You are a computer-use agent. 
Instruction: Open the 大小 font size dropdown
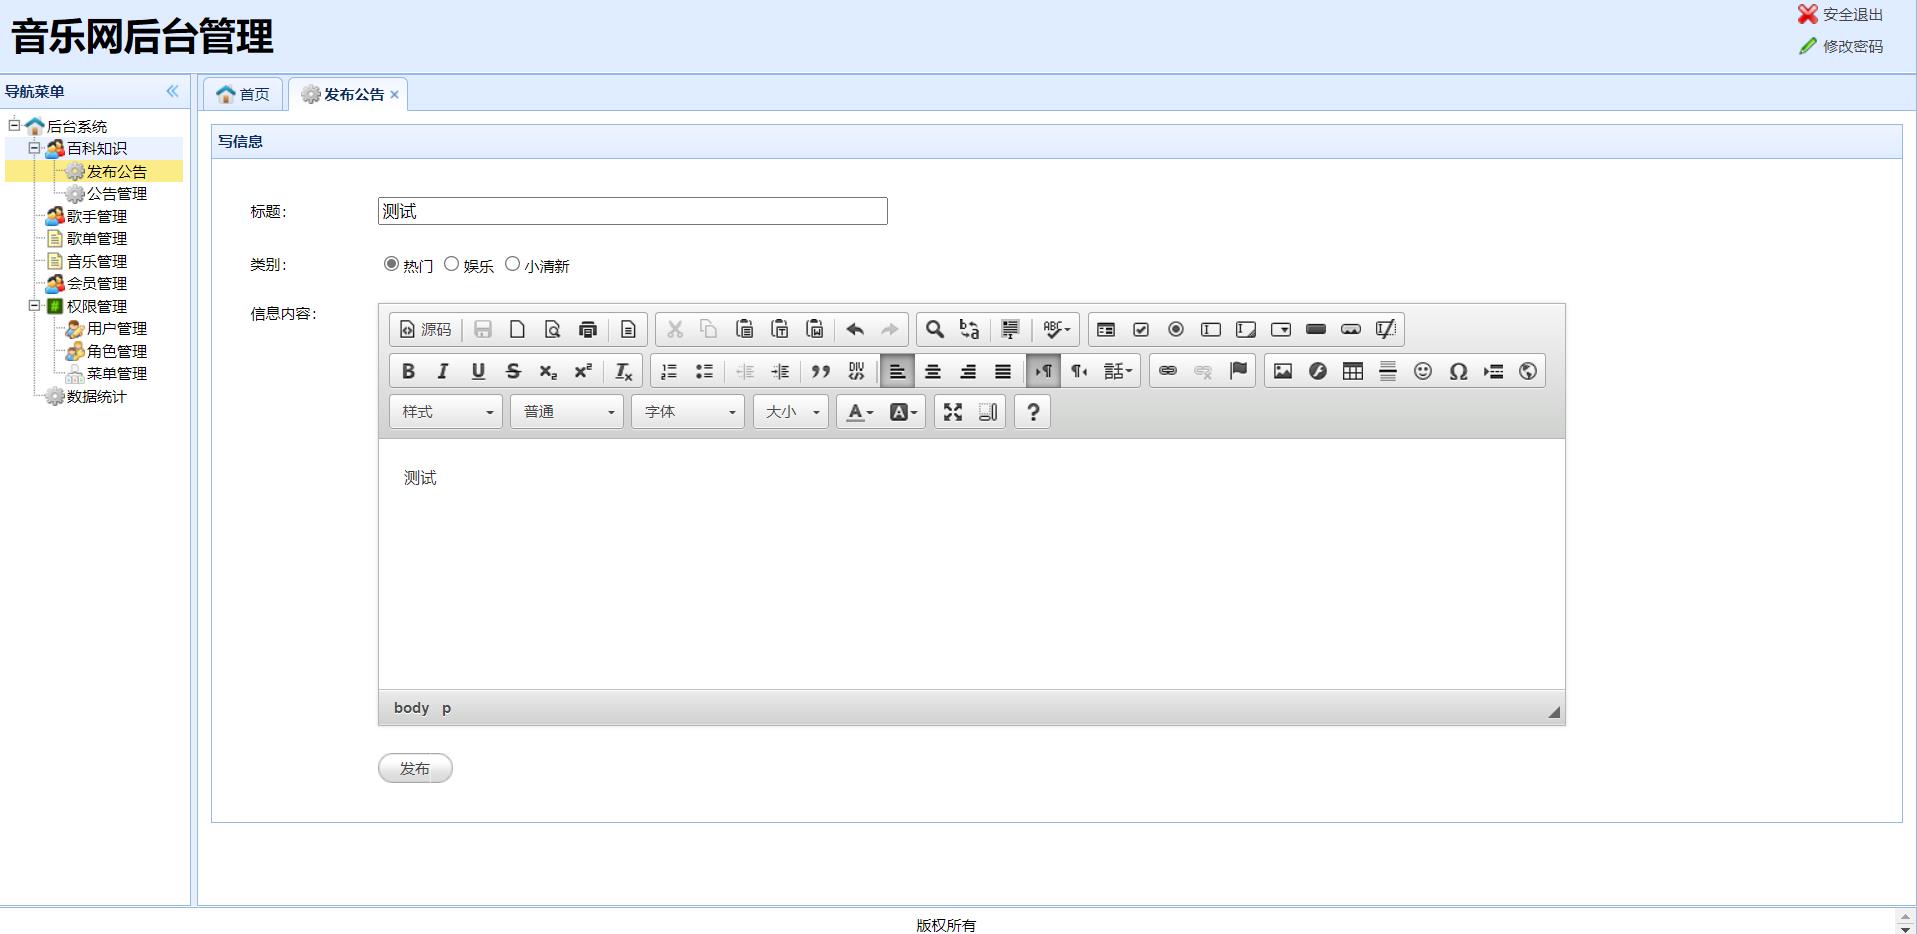tap(791, 412)
